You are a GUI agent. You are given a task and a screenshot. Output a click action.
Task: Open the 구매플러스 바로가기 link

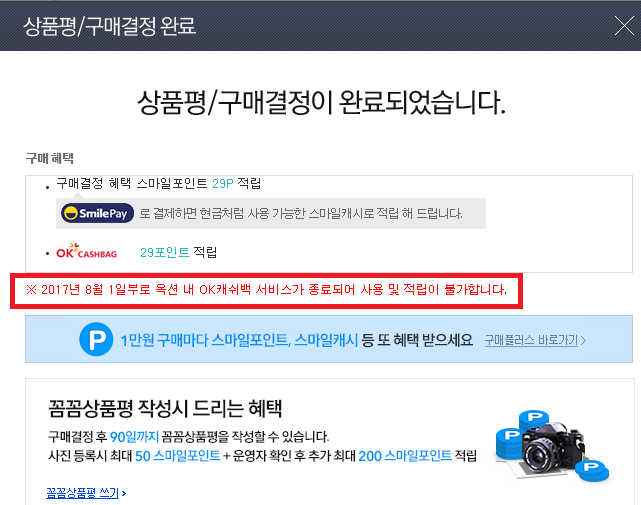click(x=535, y=341)
